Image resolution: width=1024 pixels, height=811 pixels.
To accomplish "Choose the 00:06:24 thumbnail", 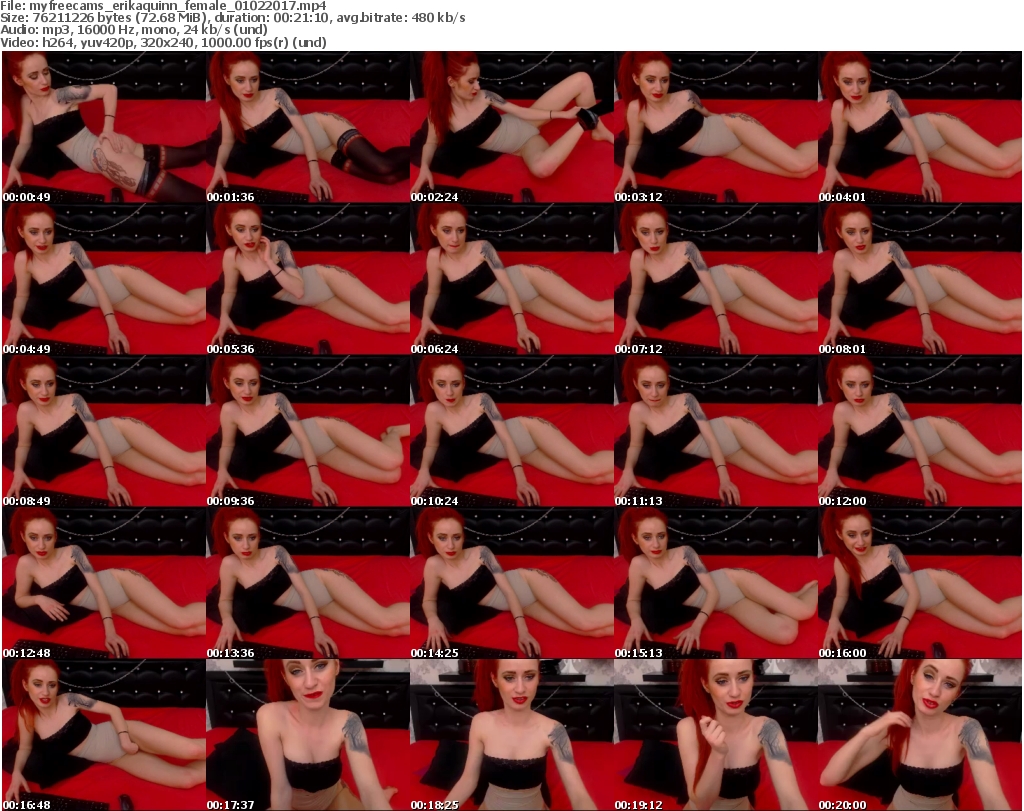I will point(511,279).
